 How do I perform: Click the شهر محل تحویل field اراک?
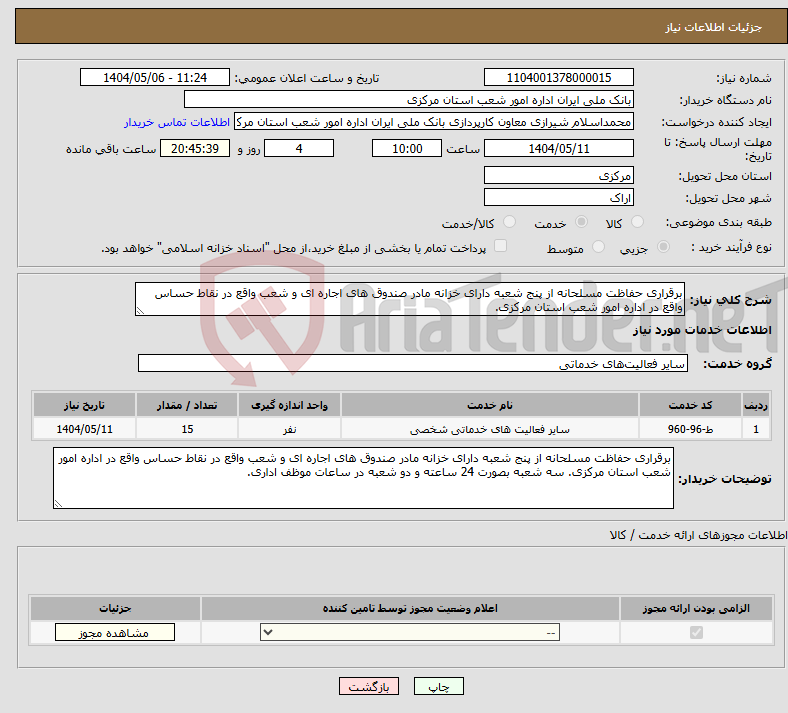click(x=558, y=197)
